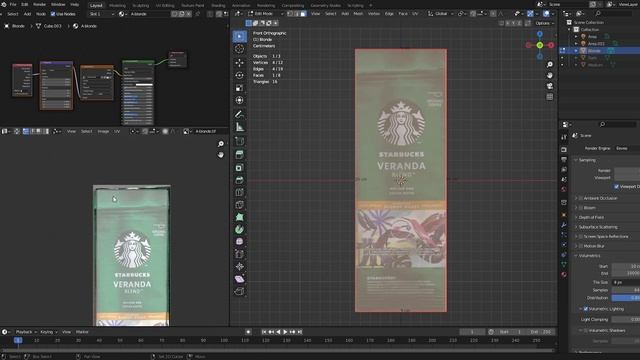The width and height of the screenshot is (640, 360).
Task: Adjust the Volumetrics Distribution slider
Action: [x=626, y=298]
